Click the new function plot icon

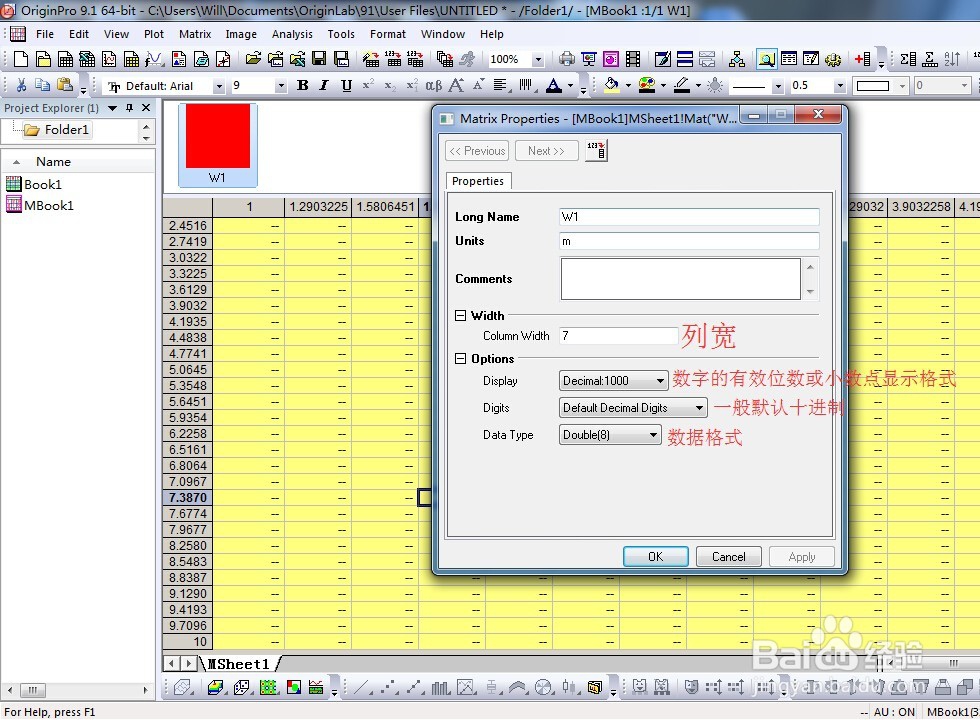pyautogui.click(x=153, y=59)
